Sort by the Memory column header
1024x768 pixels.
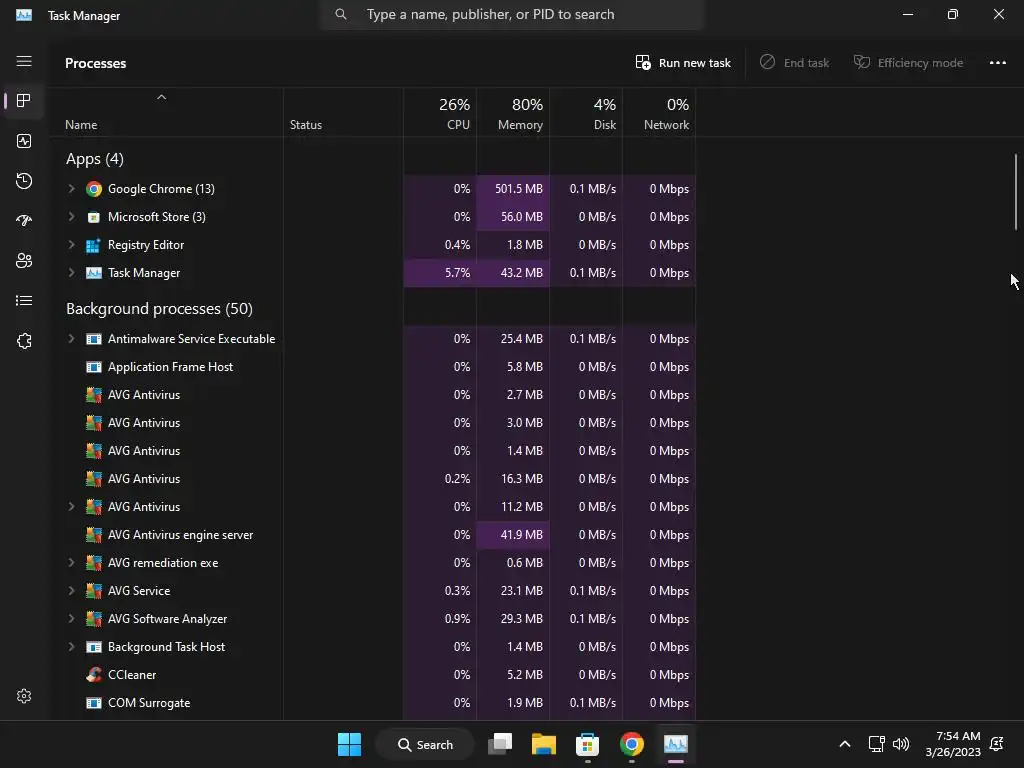click(x=513, y=113)
